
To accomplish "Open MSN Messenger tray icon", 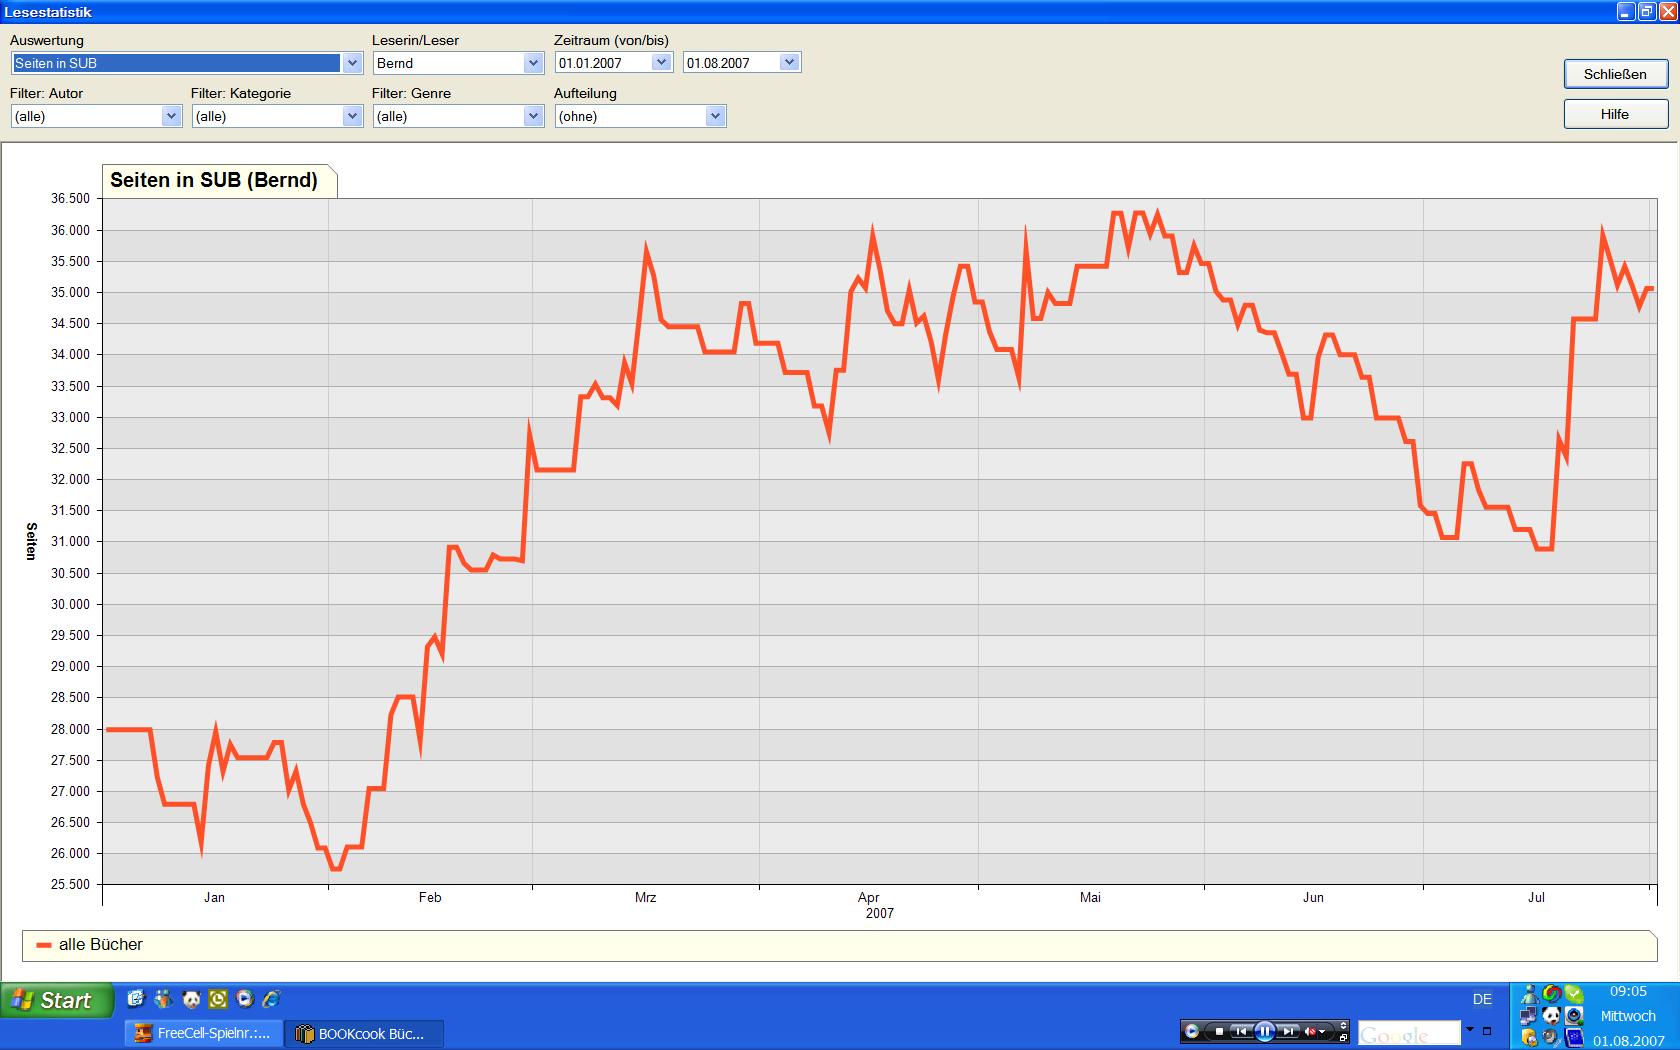I will [x=1529, y=994].
